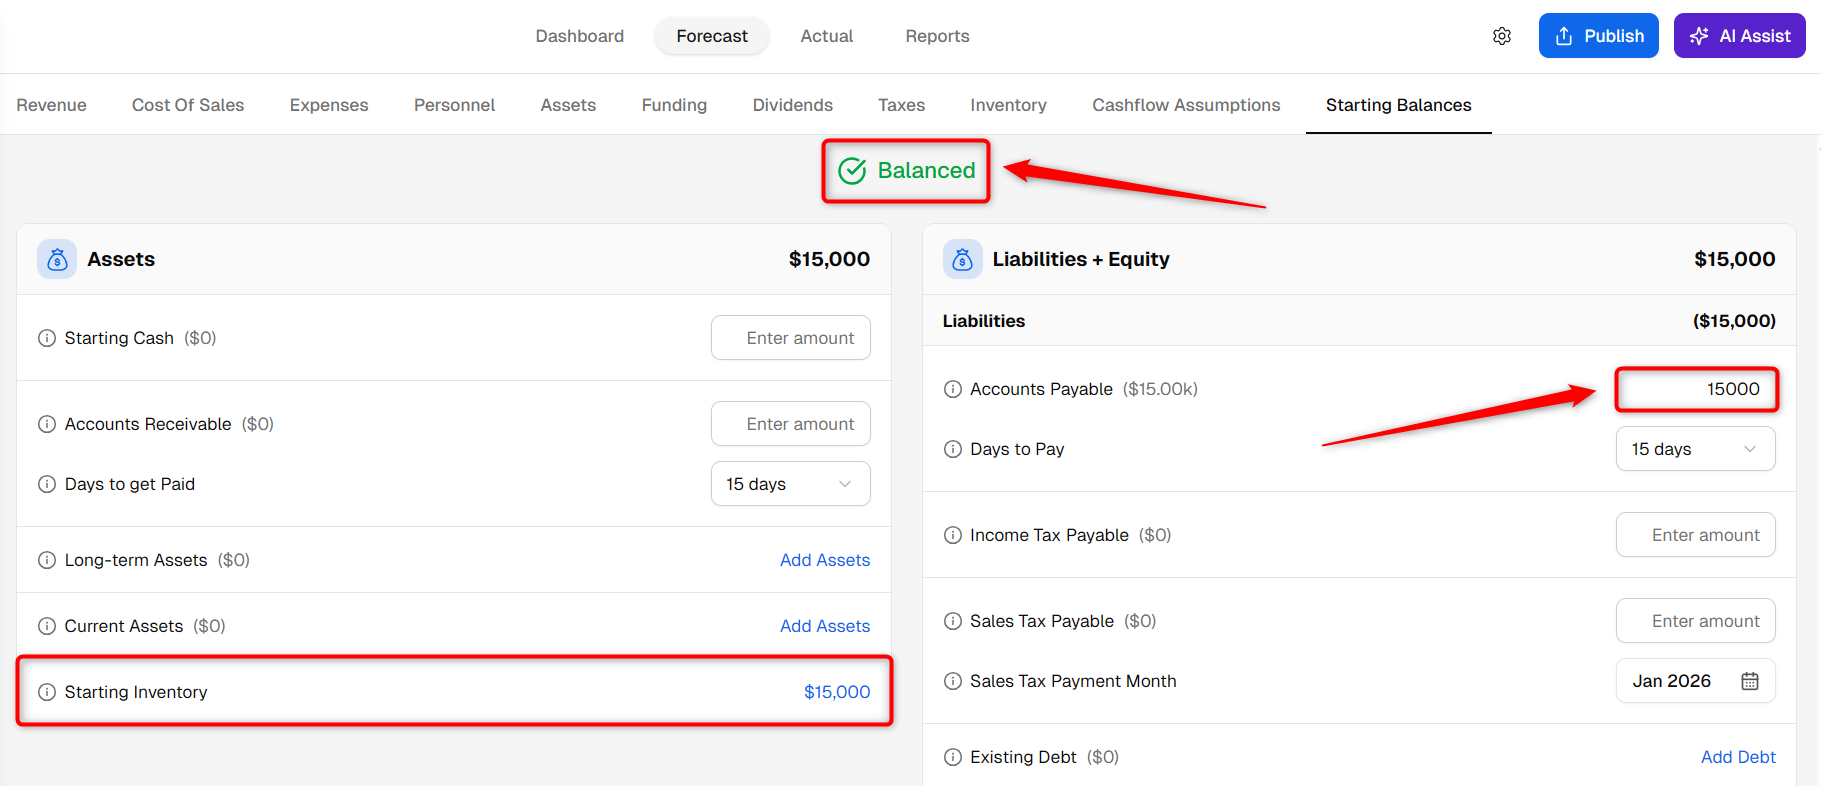Click the Jan 2026 payment month field

pyautogui.click(x=1696, y=681)
